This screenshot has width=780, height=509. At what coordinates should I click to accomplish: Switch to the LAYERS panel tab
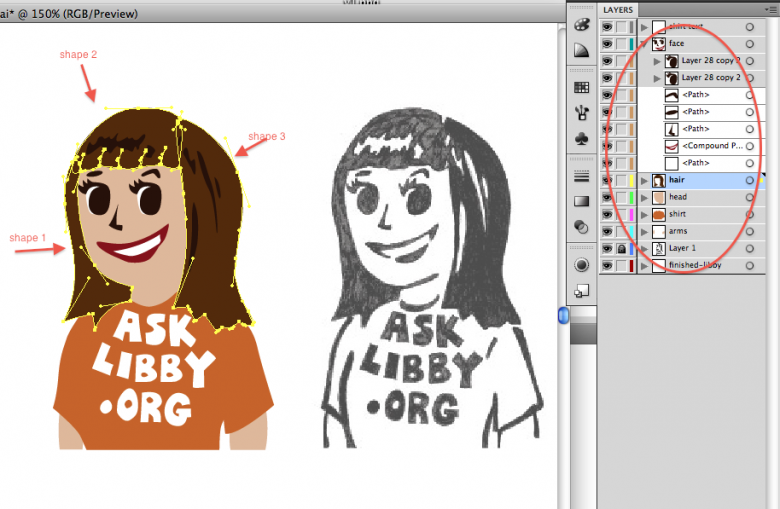point(618,10)
